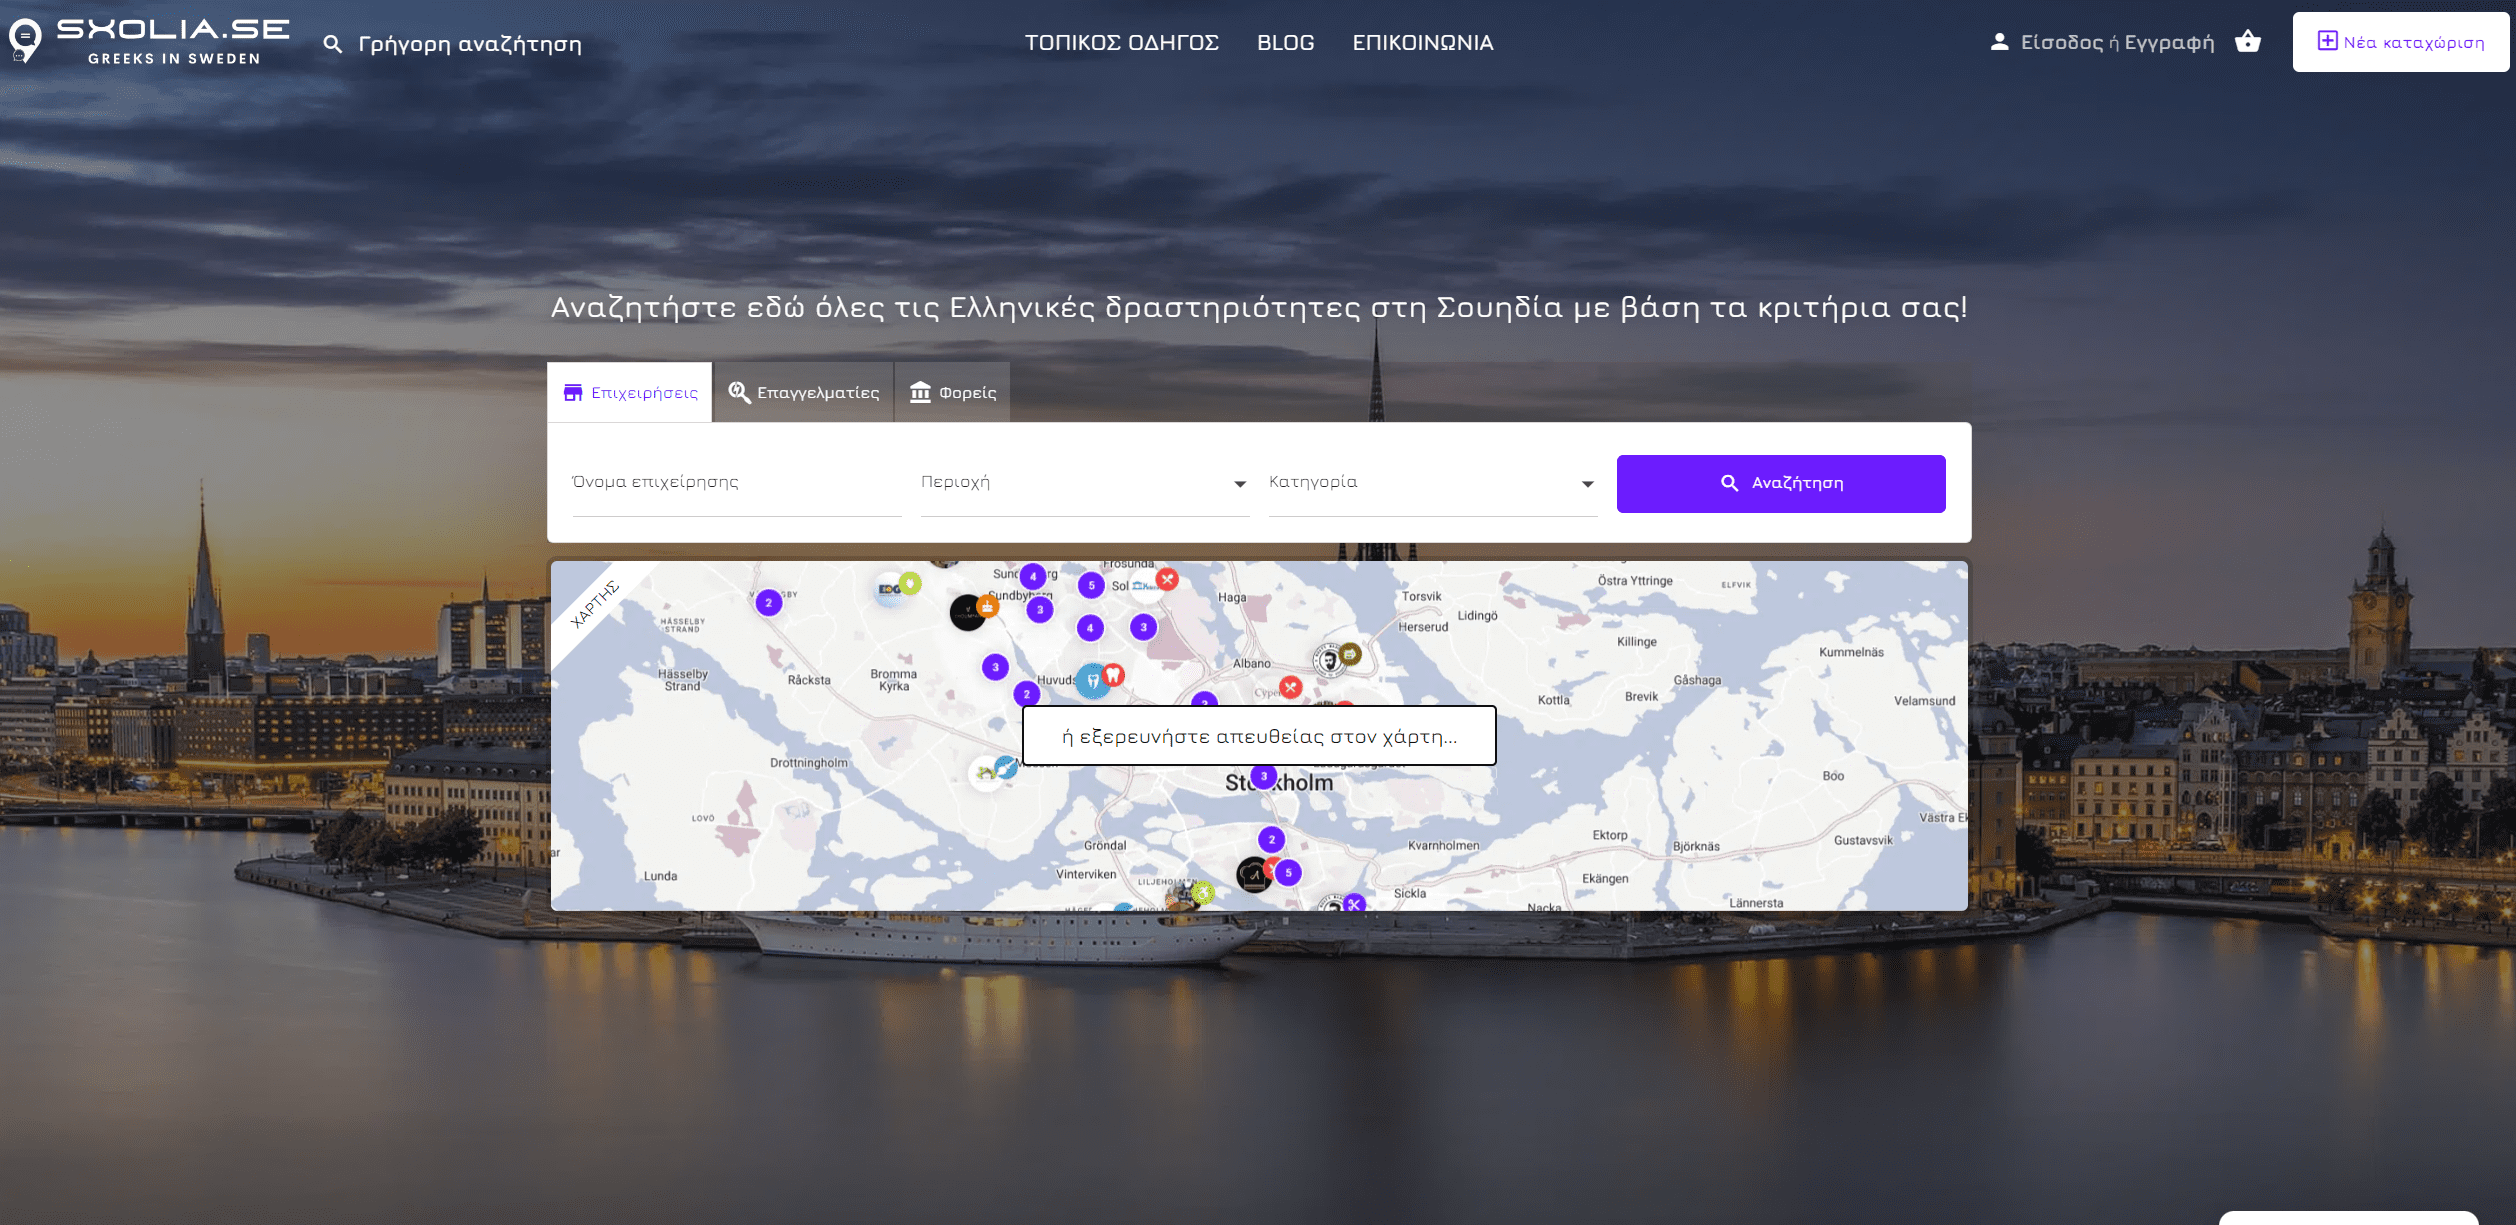Click the blue dentist marker on map
Screen dimensions: 2516x1225
pos(1092,681)
